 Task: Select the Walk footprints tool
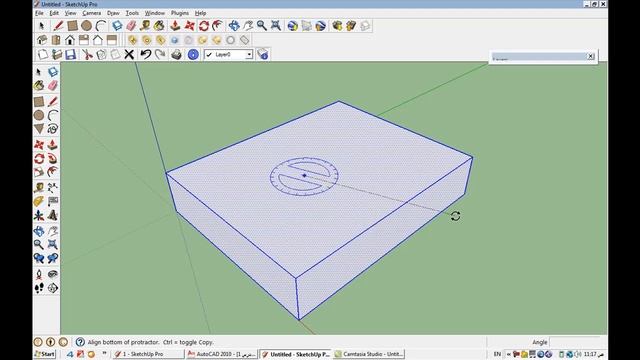pos(39,288)
